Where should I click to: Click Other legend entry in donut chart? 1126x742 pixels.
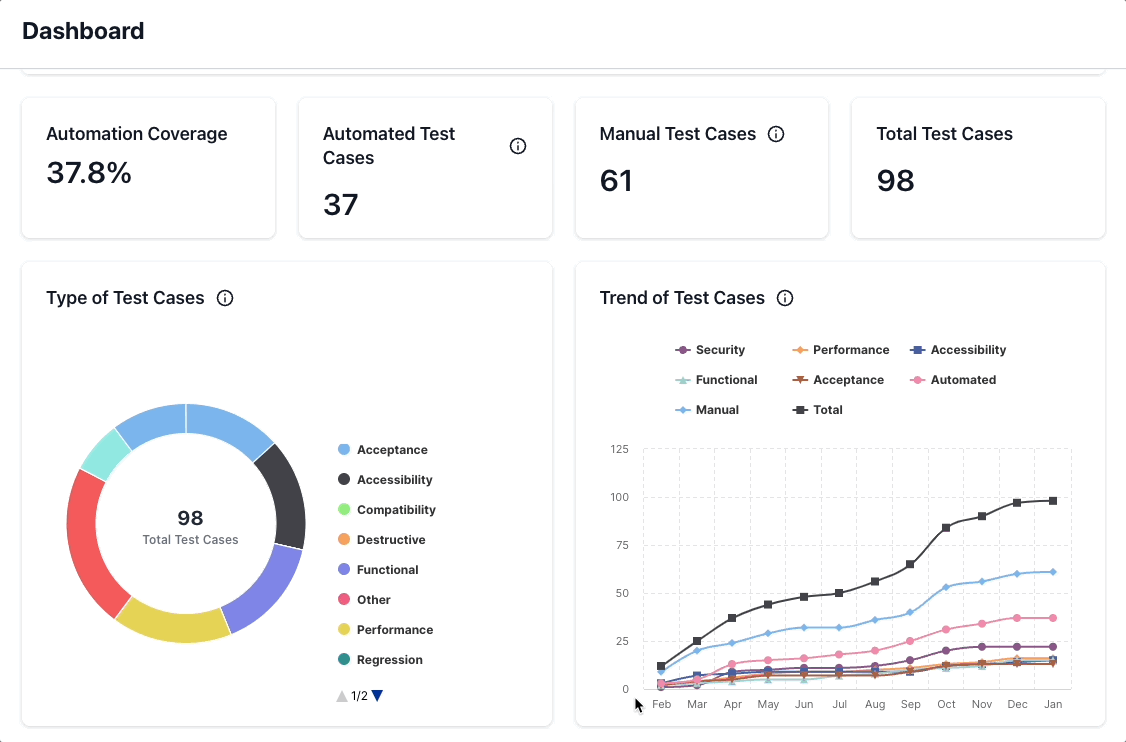pos(373,600)
